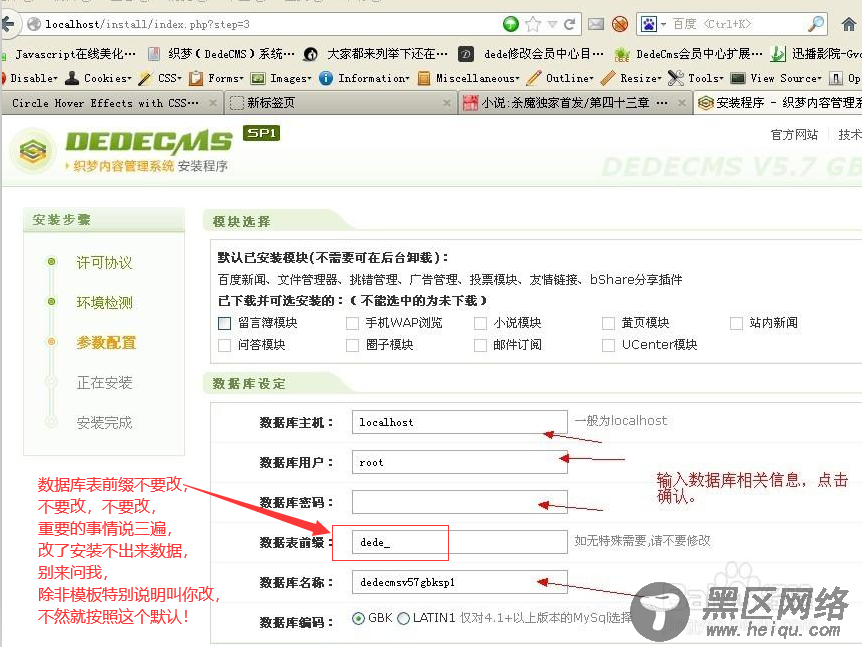Viewport: 862px width, 647px height.
Task: Check the 小说模块 checkbox
Action: click(x=480, y=323)
